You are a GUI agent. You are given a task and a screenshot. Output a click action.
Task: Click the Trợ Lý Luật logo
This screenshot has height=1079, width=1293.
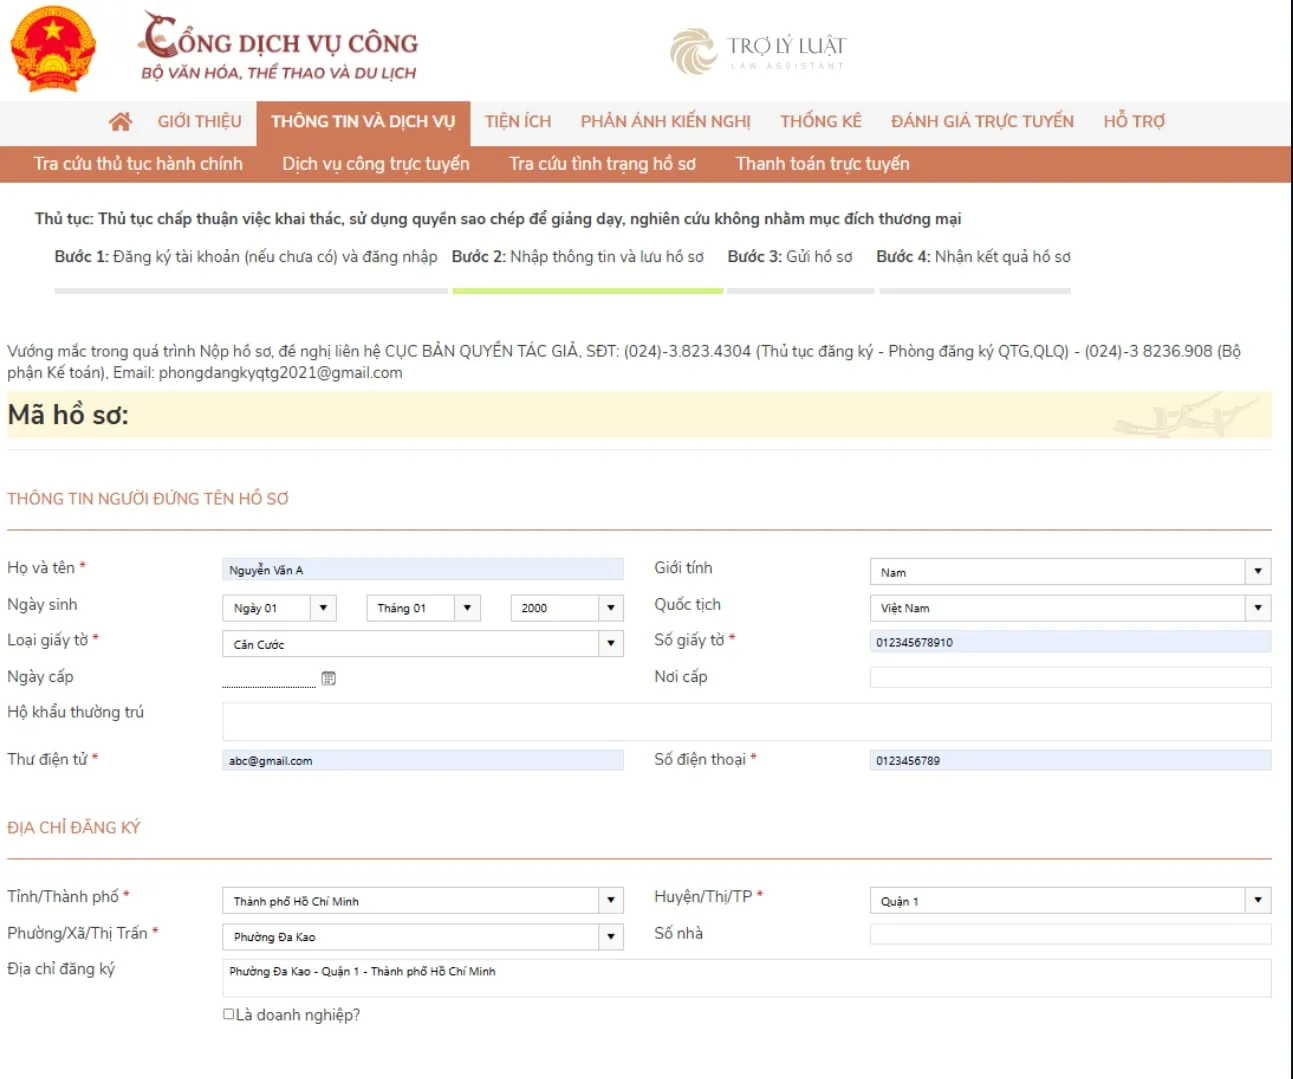[x=758, y=50]
